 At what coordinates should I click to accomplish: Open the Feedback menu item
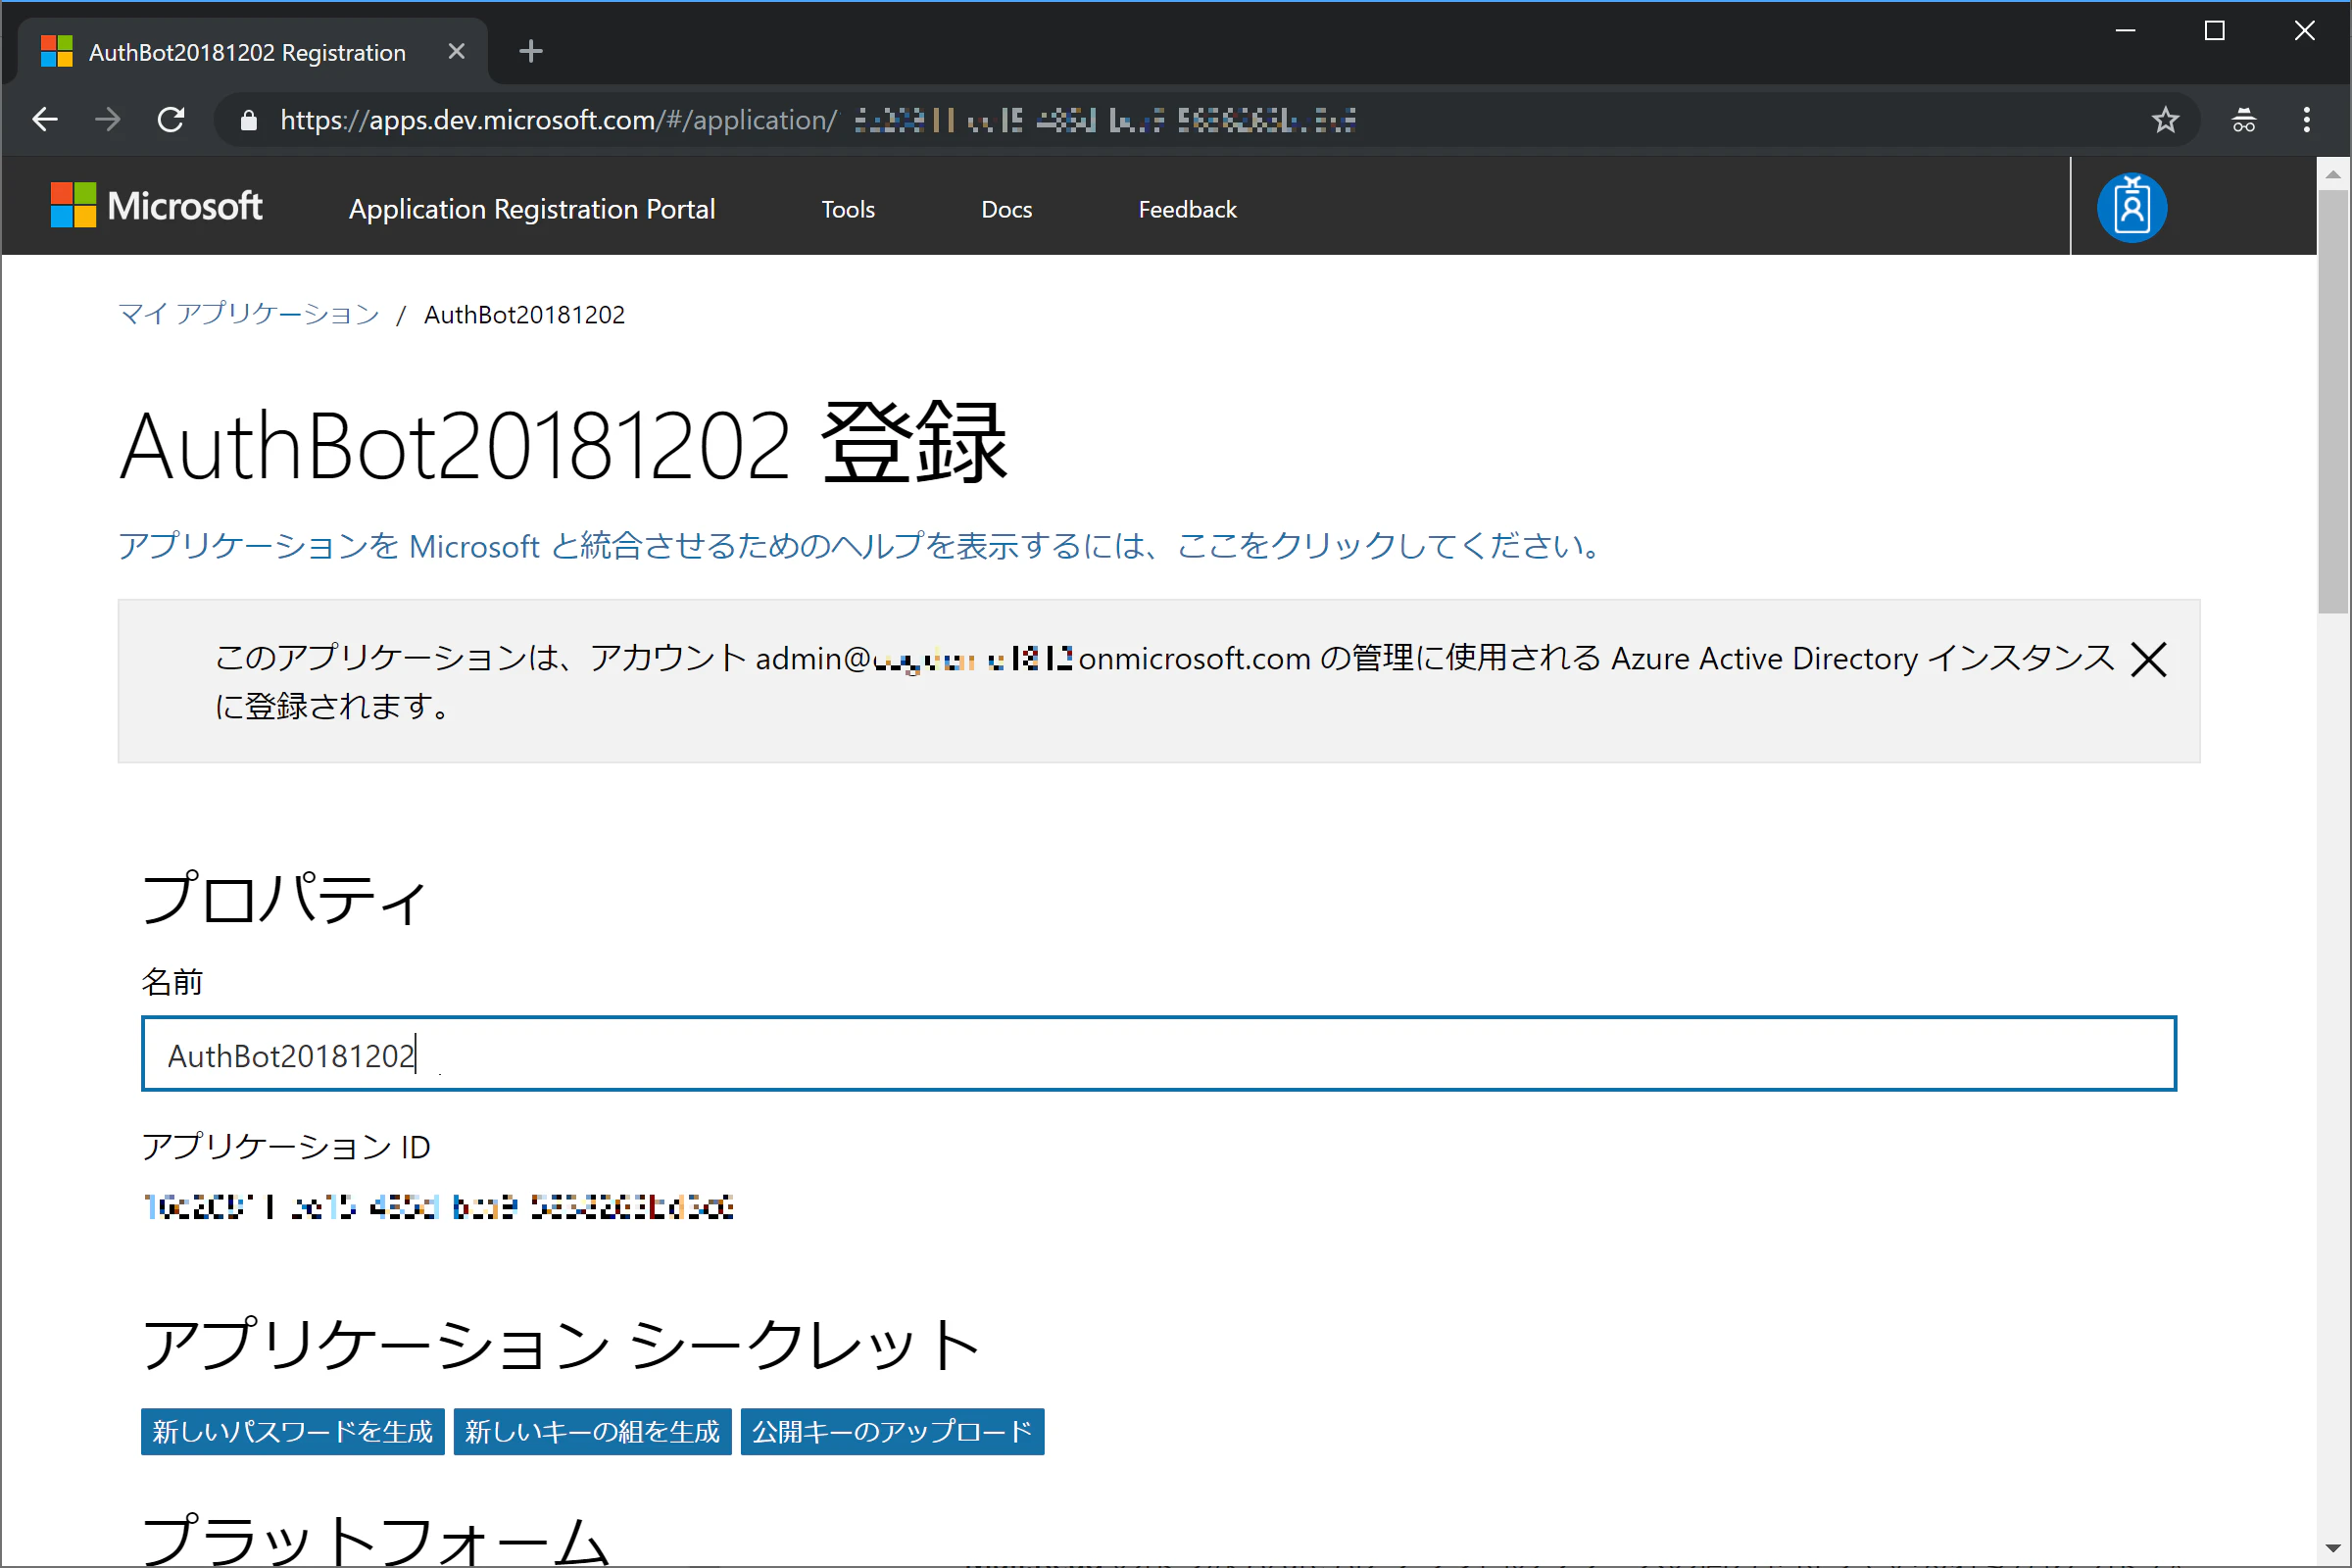pyautogui.click(x=1187, y=209)
